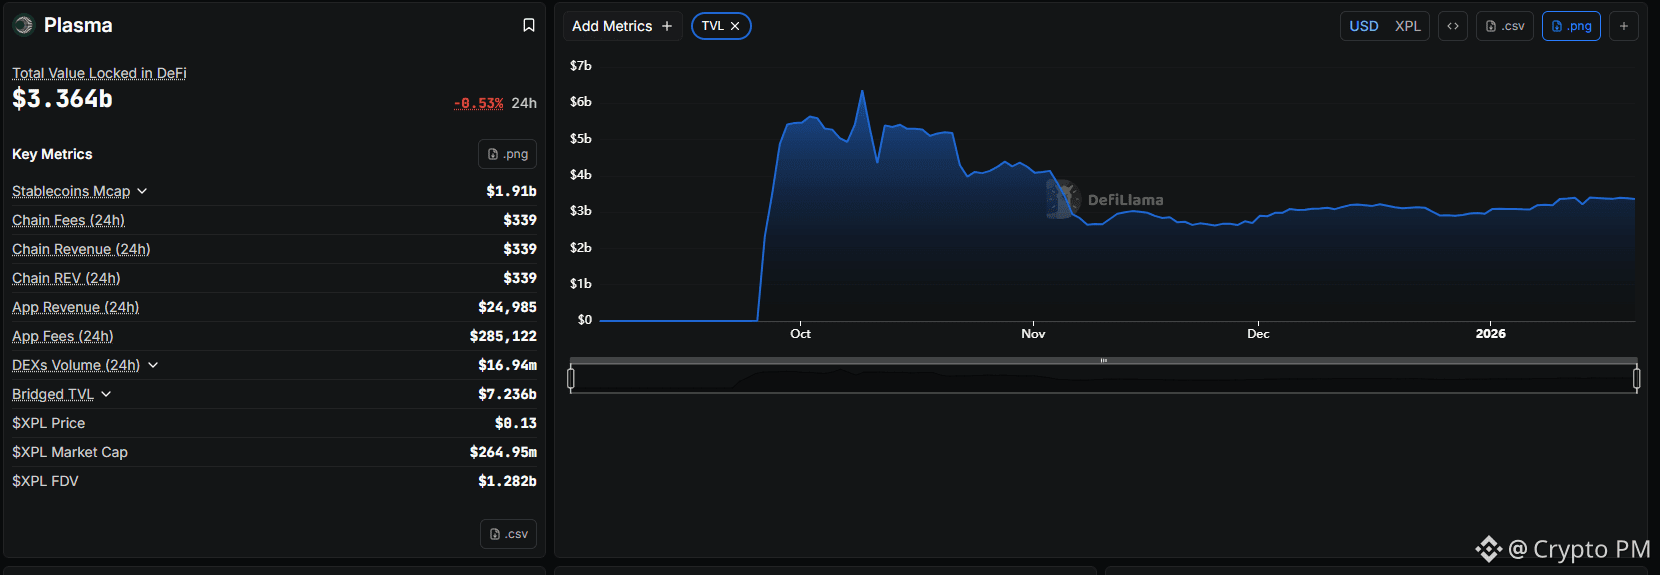
Task: Click App Revenue (24h) label
Action: pyautogui.click(x=75, y=307)
